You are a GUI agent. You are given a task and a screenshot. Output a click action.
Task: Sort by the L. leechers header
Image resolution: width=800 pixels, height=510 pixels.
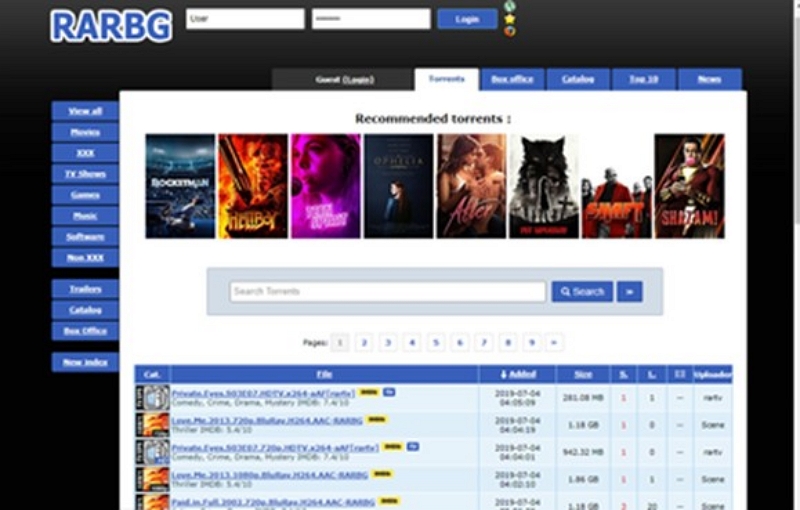pyautogui.click(x=652, y=374)
